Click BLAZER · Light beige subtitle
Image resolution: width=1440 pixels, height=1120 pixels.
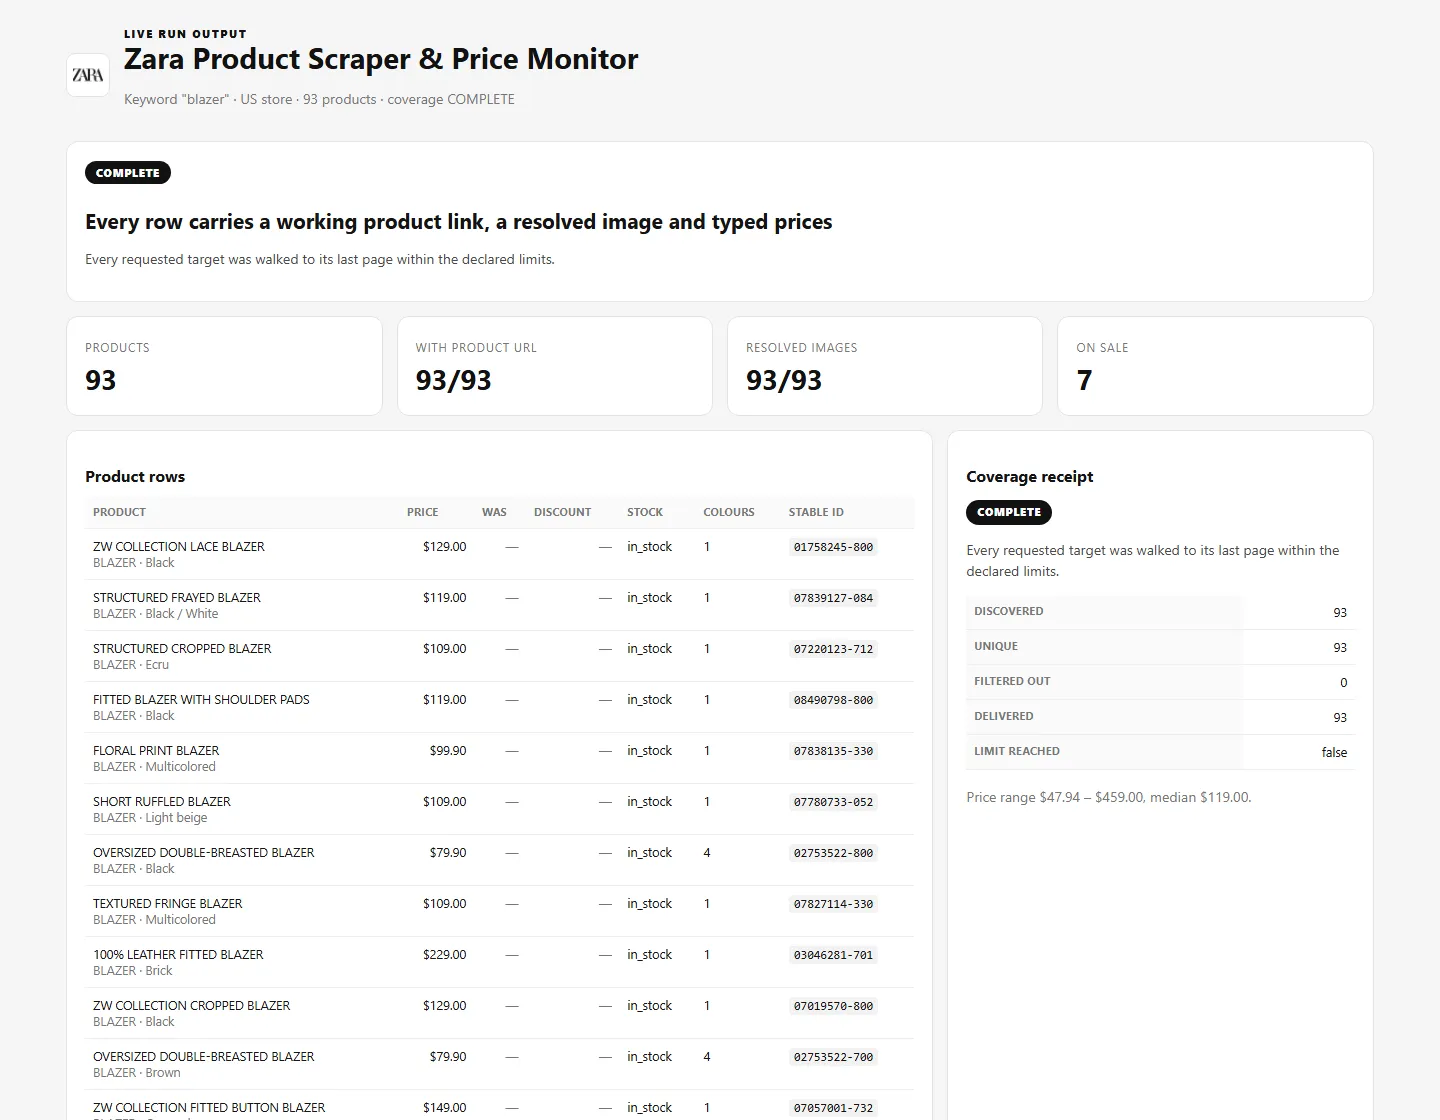[150, 818]
